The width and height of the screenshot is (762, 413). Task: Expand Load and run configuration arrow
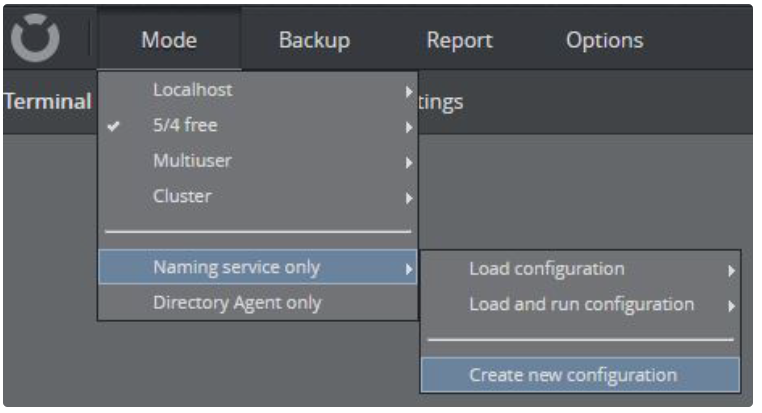(x=731, y=306)
